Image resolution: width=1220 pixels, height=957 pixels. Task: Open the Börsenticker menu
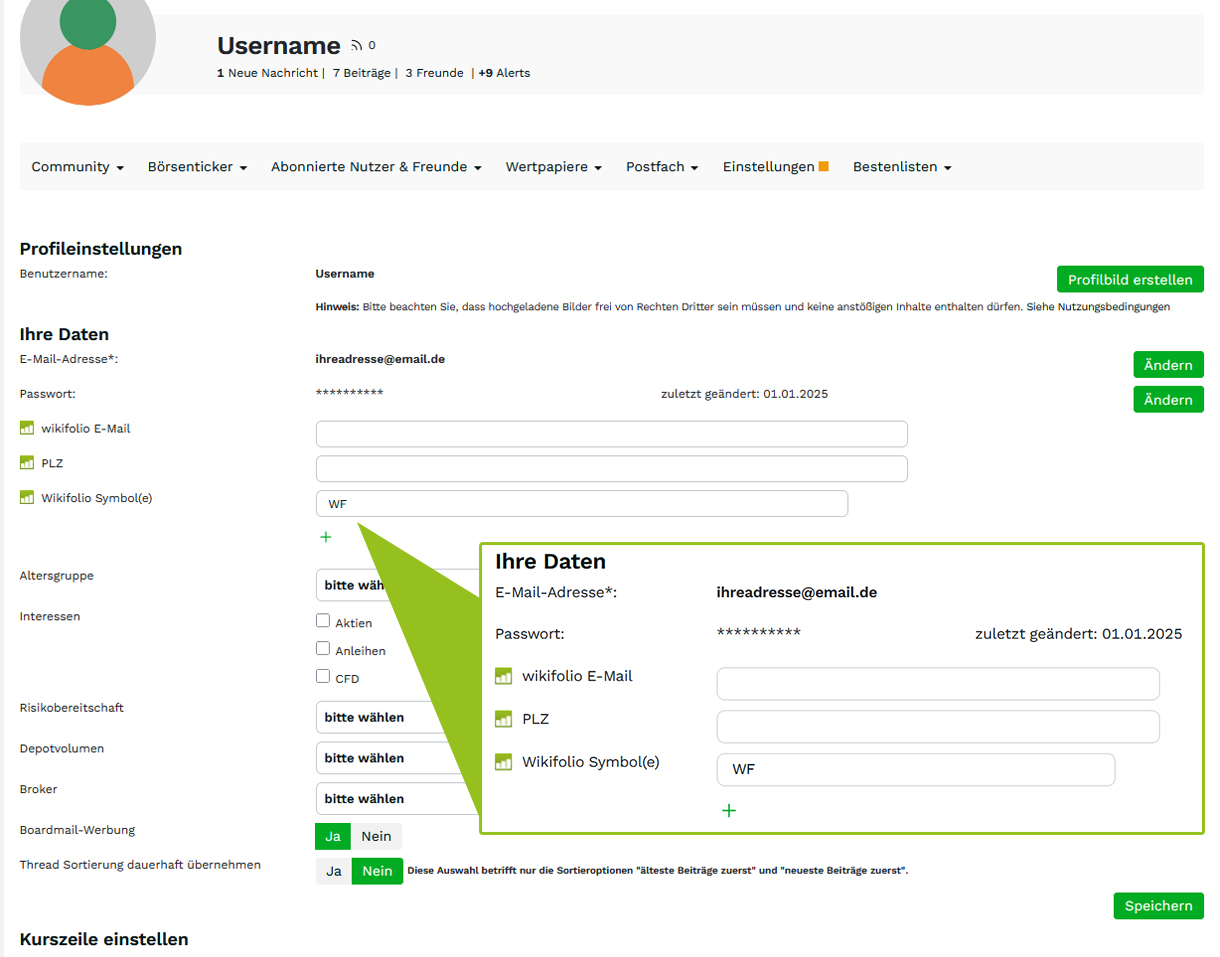(x=197, y=167)
